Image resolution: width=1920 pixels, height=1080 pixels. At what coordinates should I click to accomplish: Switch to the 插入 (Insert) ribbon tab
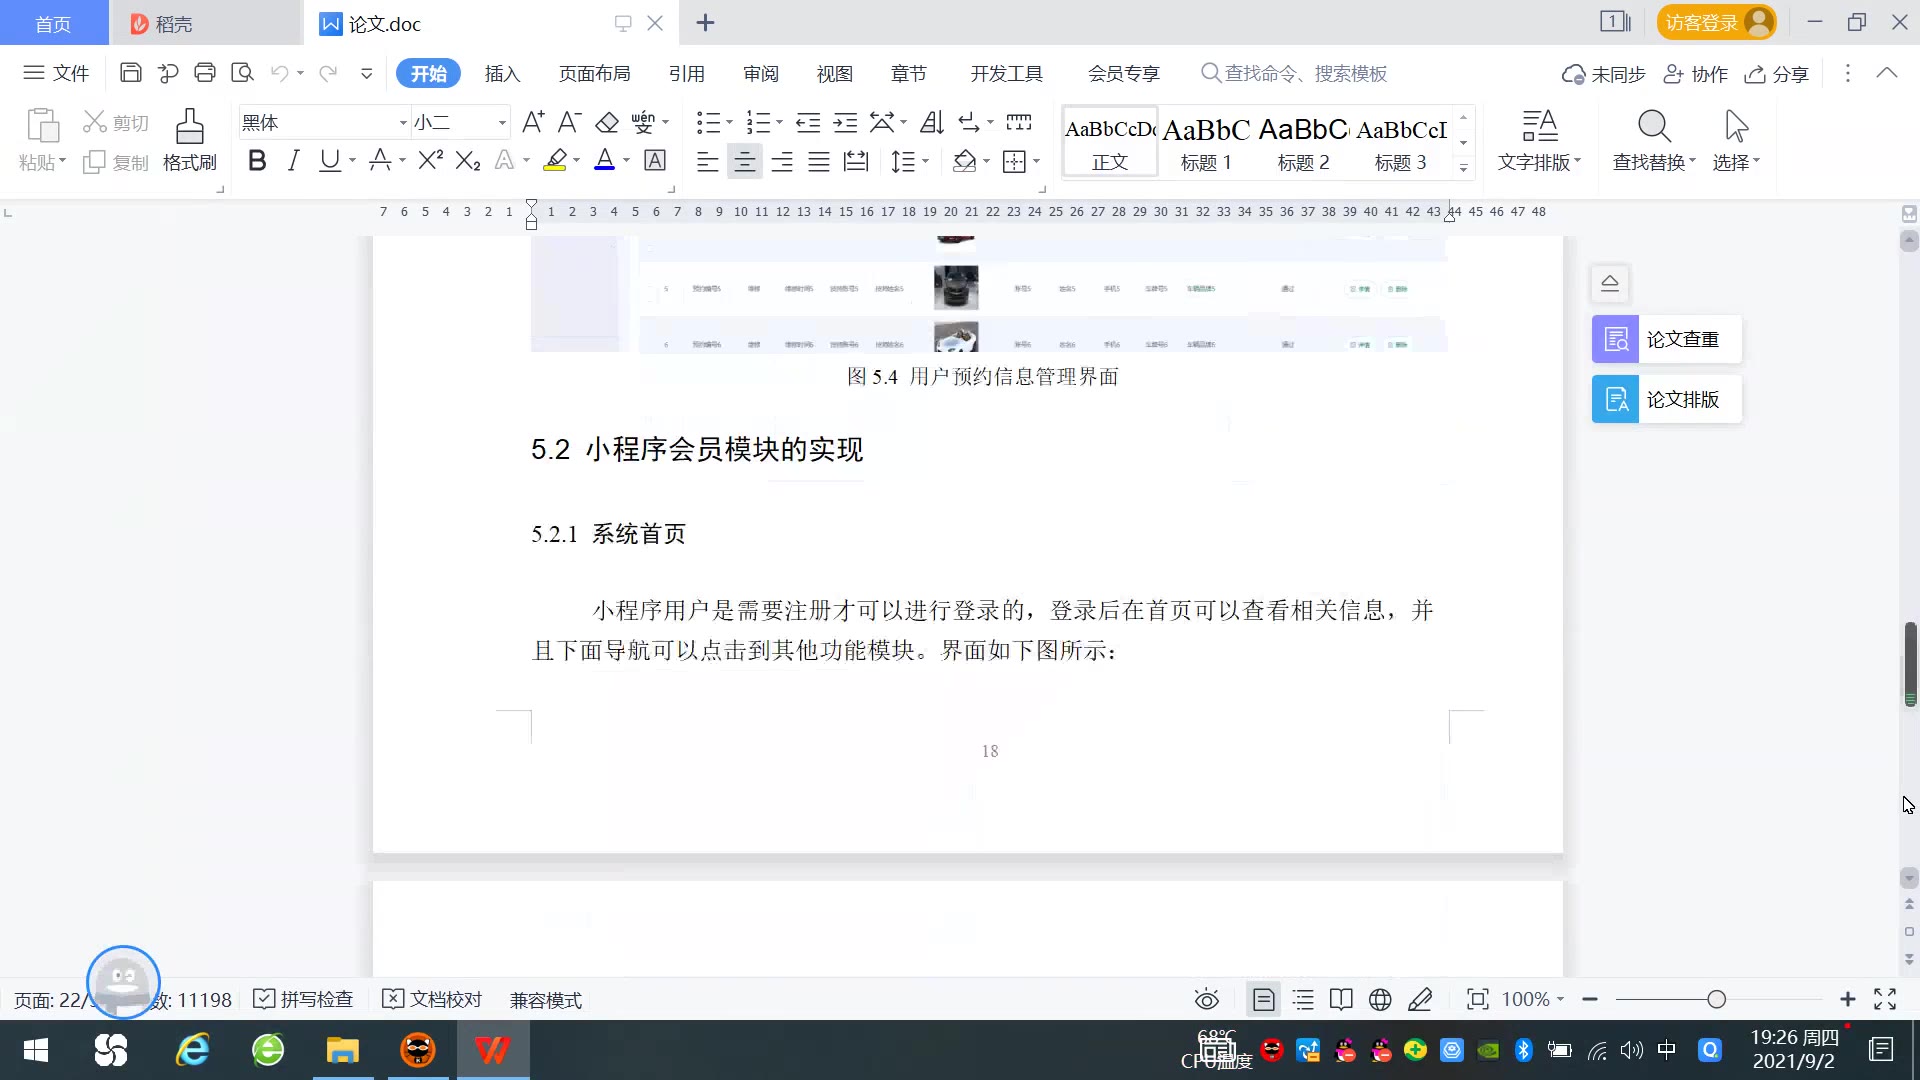point(502,73)
